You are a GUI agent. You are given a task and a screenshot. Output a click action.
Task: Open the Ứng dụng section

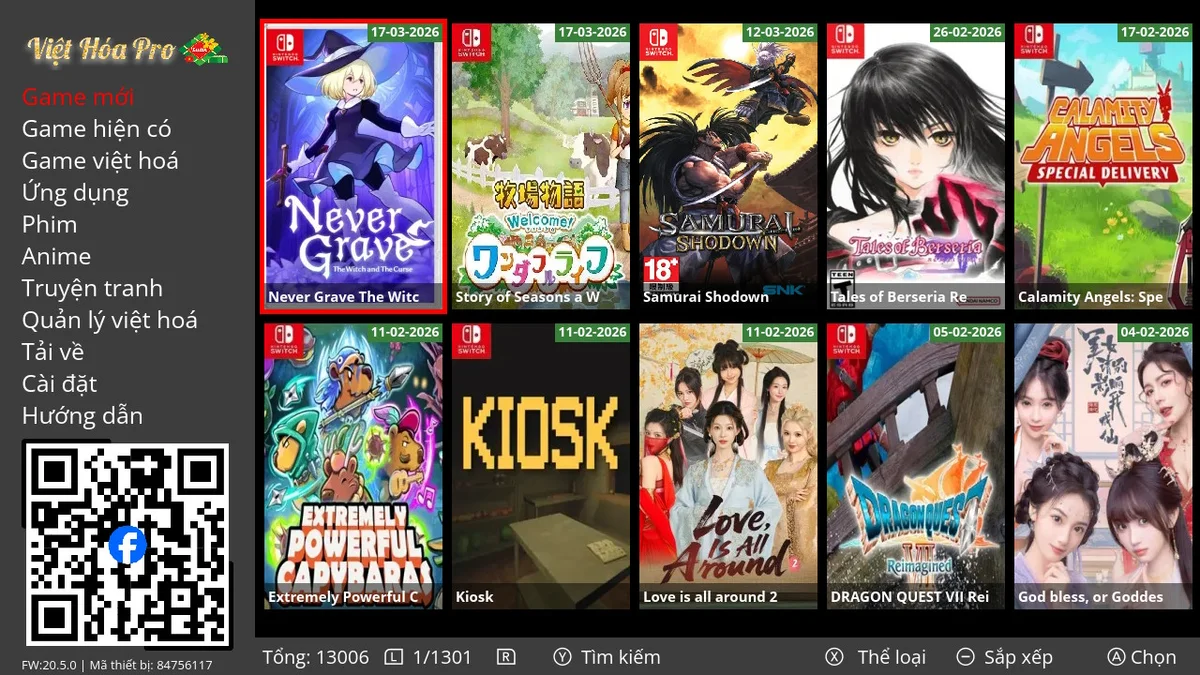75,193
